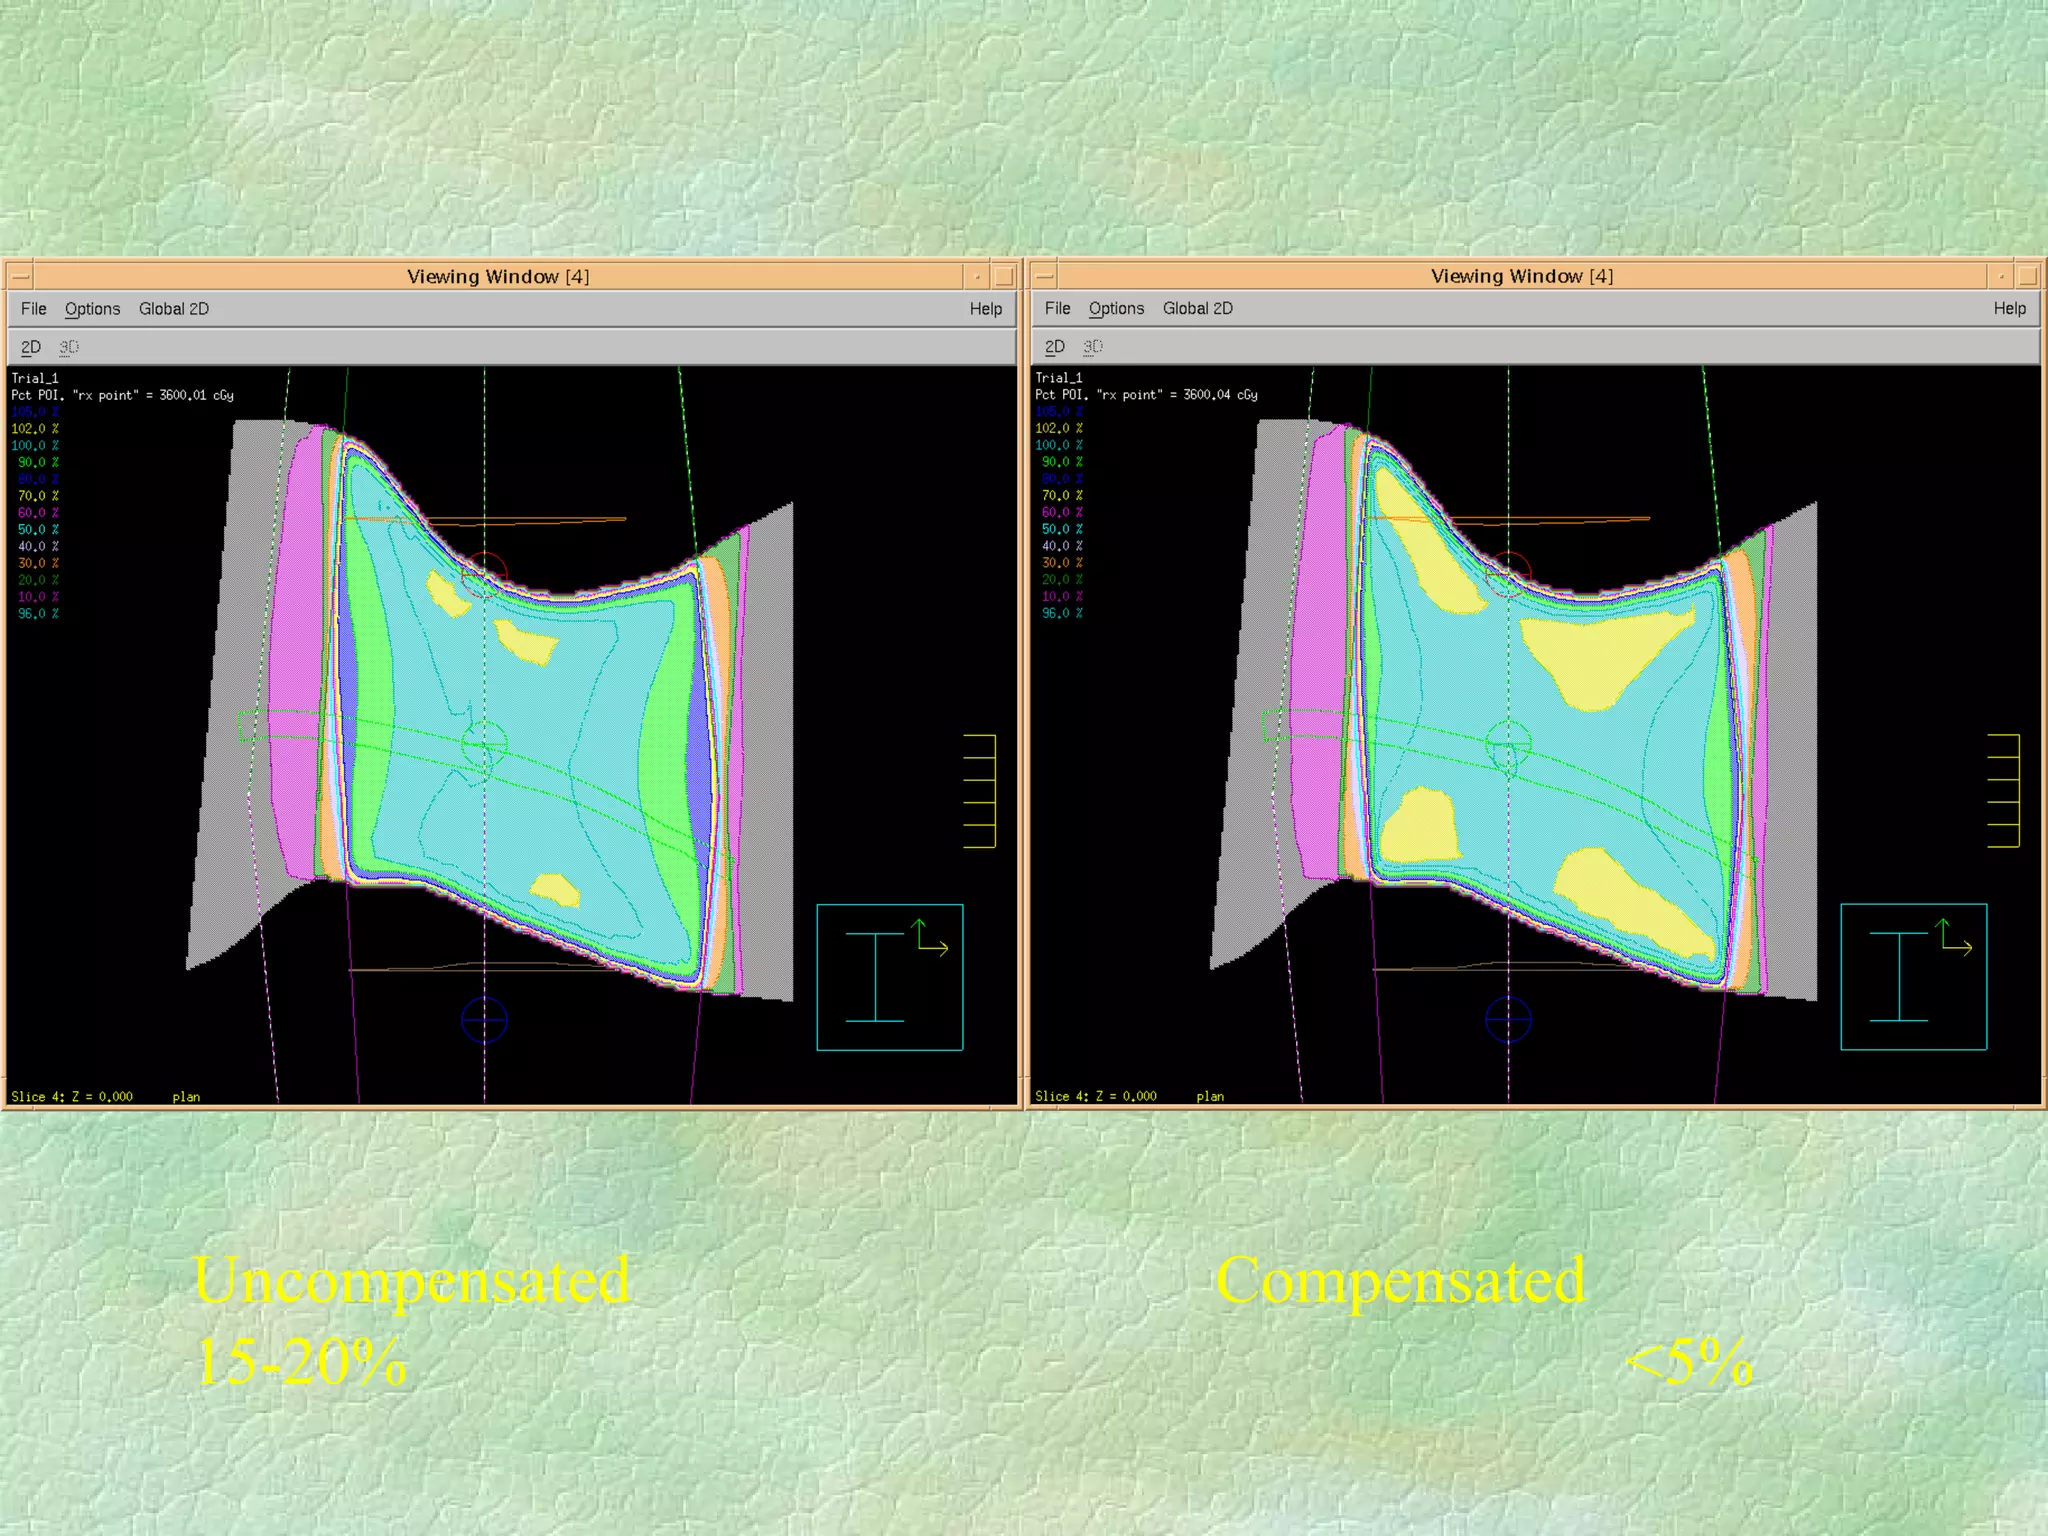The width and height of the screenshot is (2048, 1536).
Task: Expand Global 2D menu in right window
Action: click(x=1197, y=309)
